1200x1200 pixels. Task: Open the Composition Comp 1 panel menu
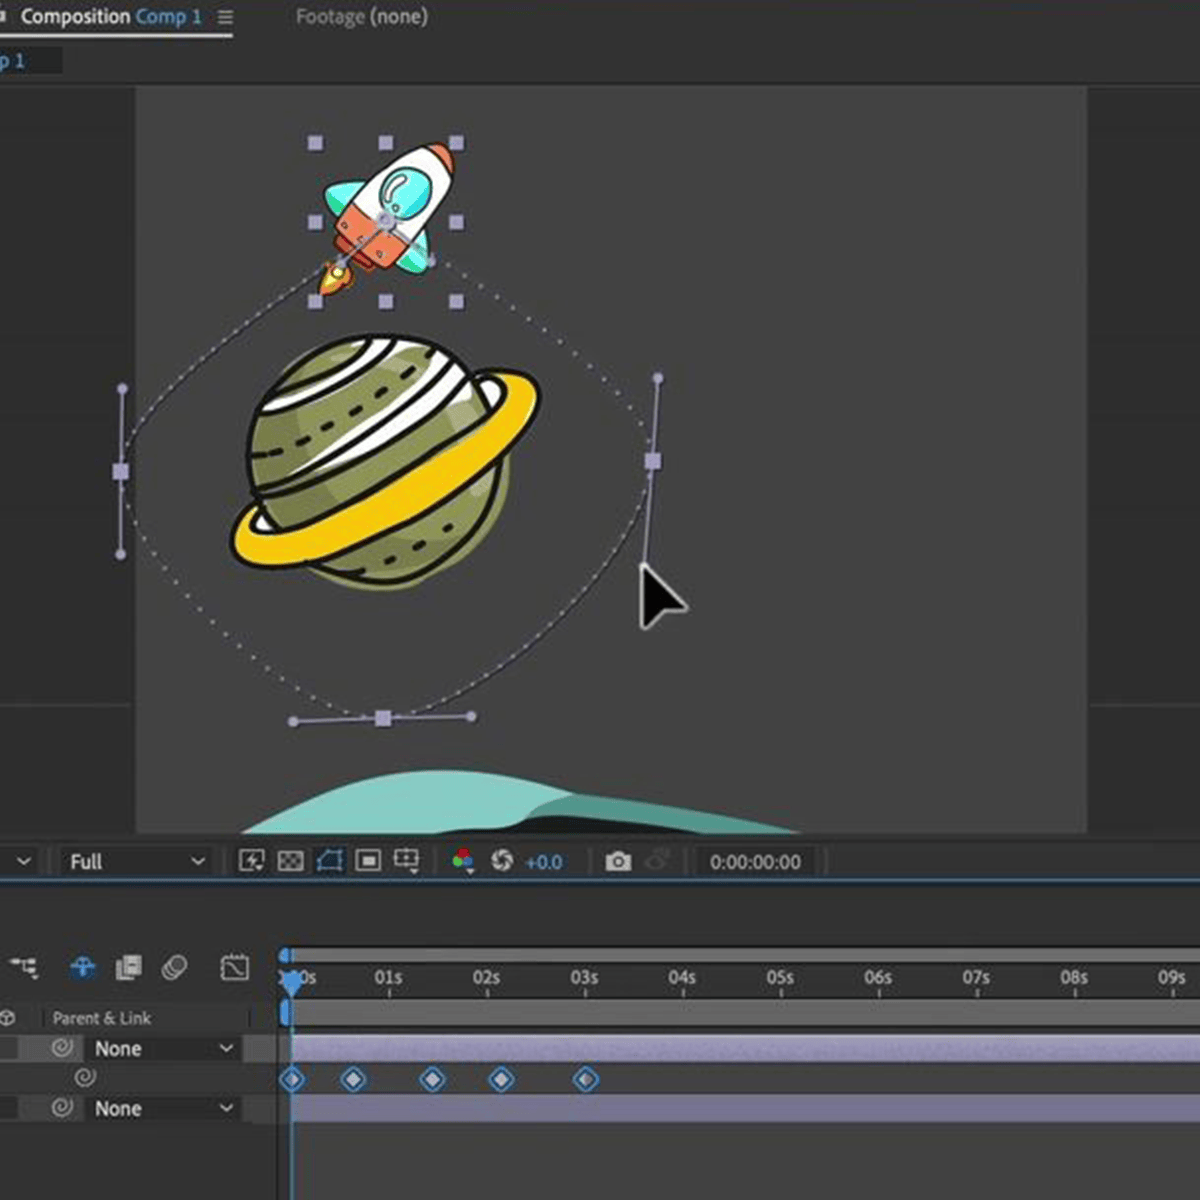[x=226, y=17]
